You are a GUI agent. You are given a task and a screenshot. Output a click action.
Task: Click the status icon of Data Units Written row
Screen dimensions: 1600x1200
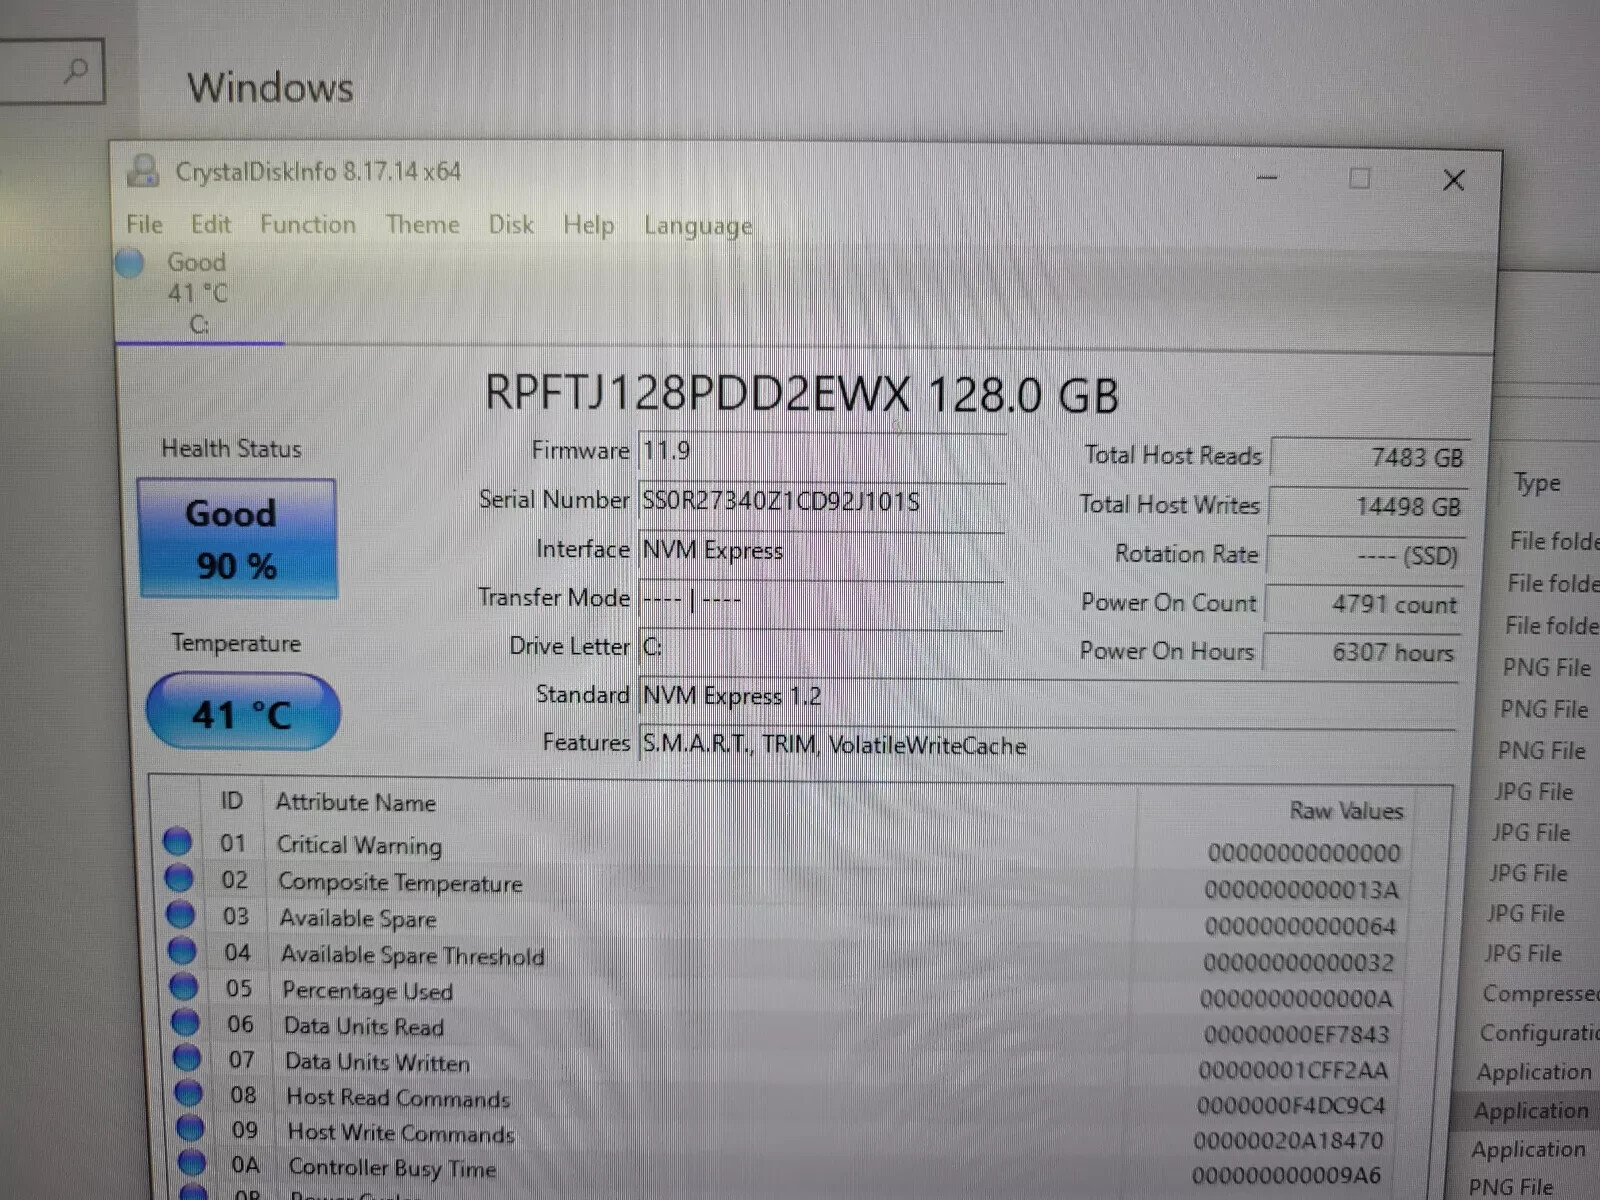tap(187, 1057)
